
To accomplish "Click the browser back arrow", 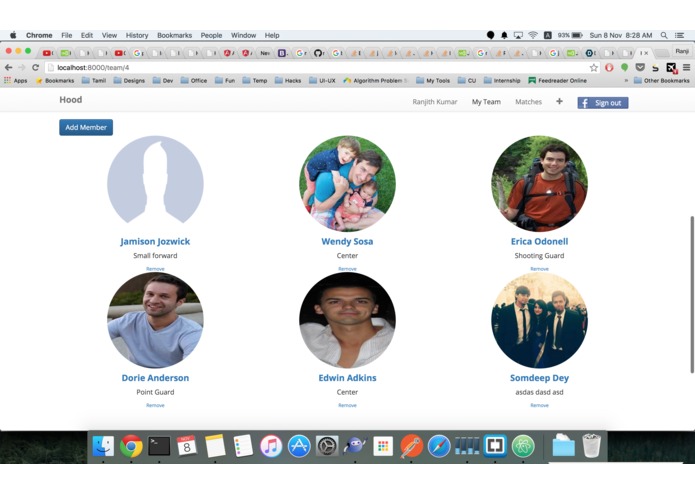I will pos(8,67).
